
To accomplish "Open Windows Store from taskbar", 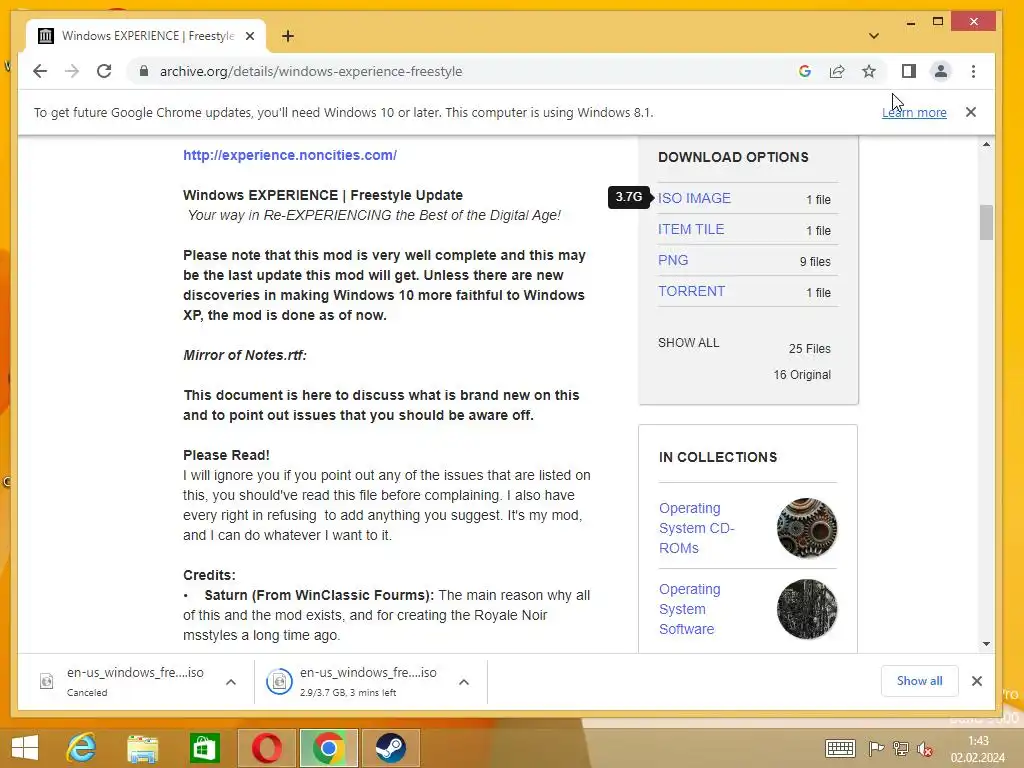I will click(204, 748).
